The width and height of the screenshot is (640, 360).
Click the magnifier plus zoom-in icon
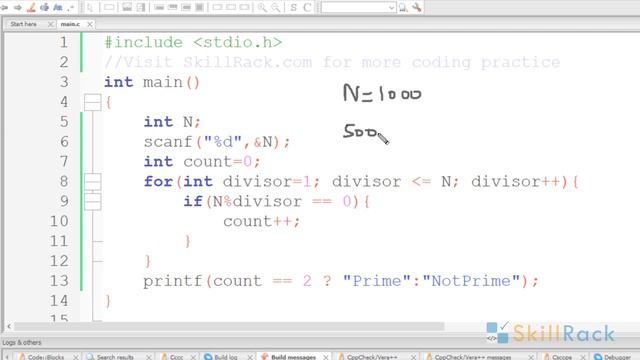click(262, 7)
